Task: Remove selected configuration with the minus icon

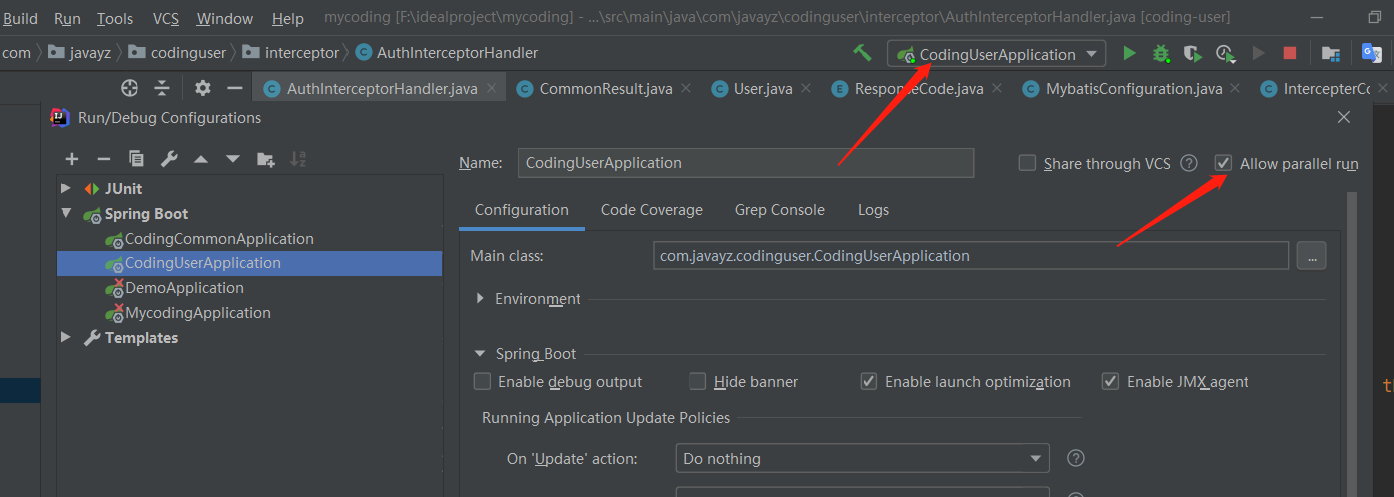Action: (x=103, y=158)
